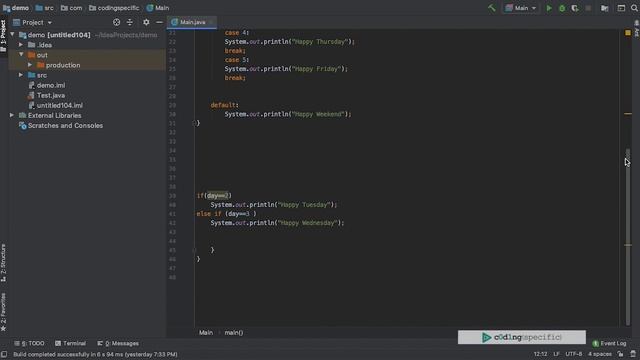Screen dimensions: 640x360
Task: Click the locate file target icon
Action: [x=116, y=22]
